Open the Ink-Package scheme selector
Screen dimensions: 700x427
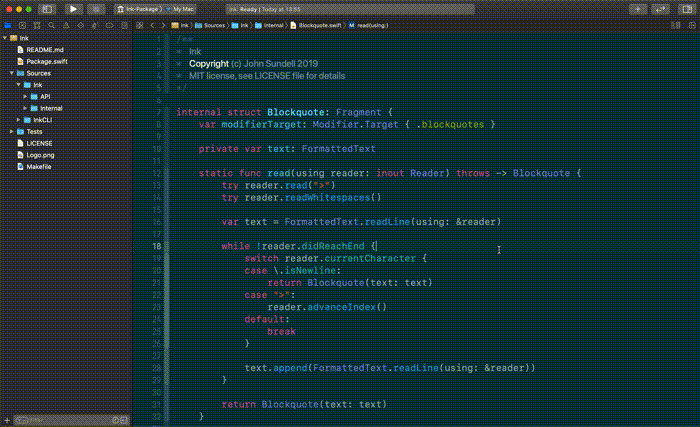point(139,9)
